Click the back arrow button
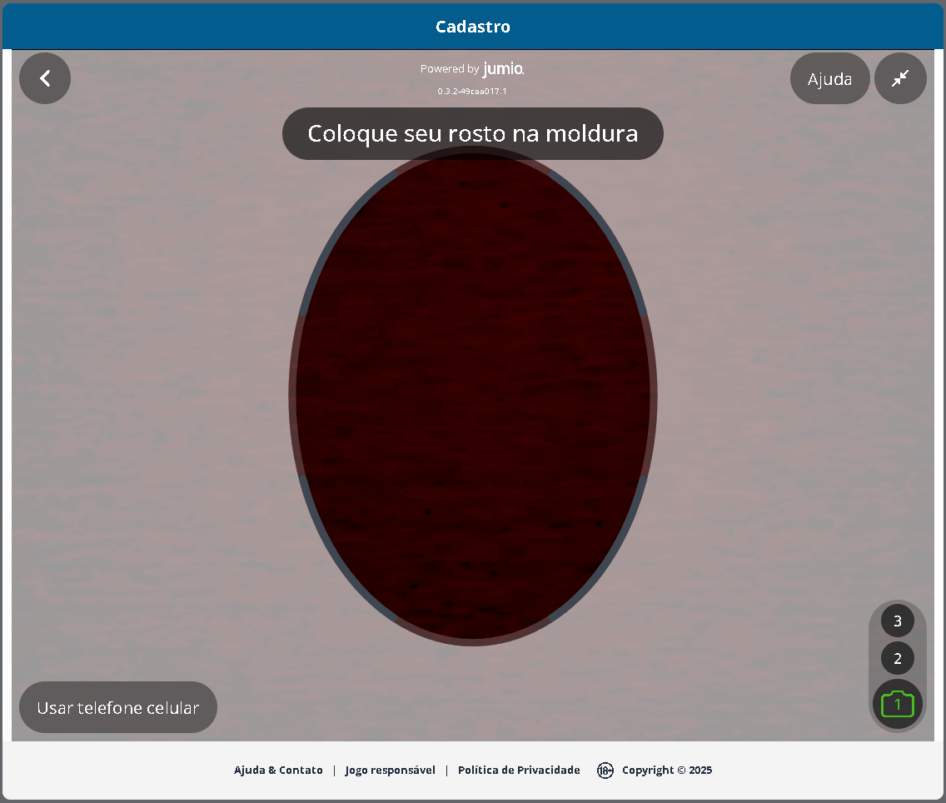This screenshot has height=803, width=946. [45, 78]
